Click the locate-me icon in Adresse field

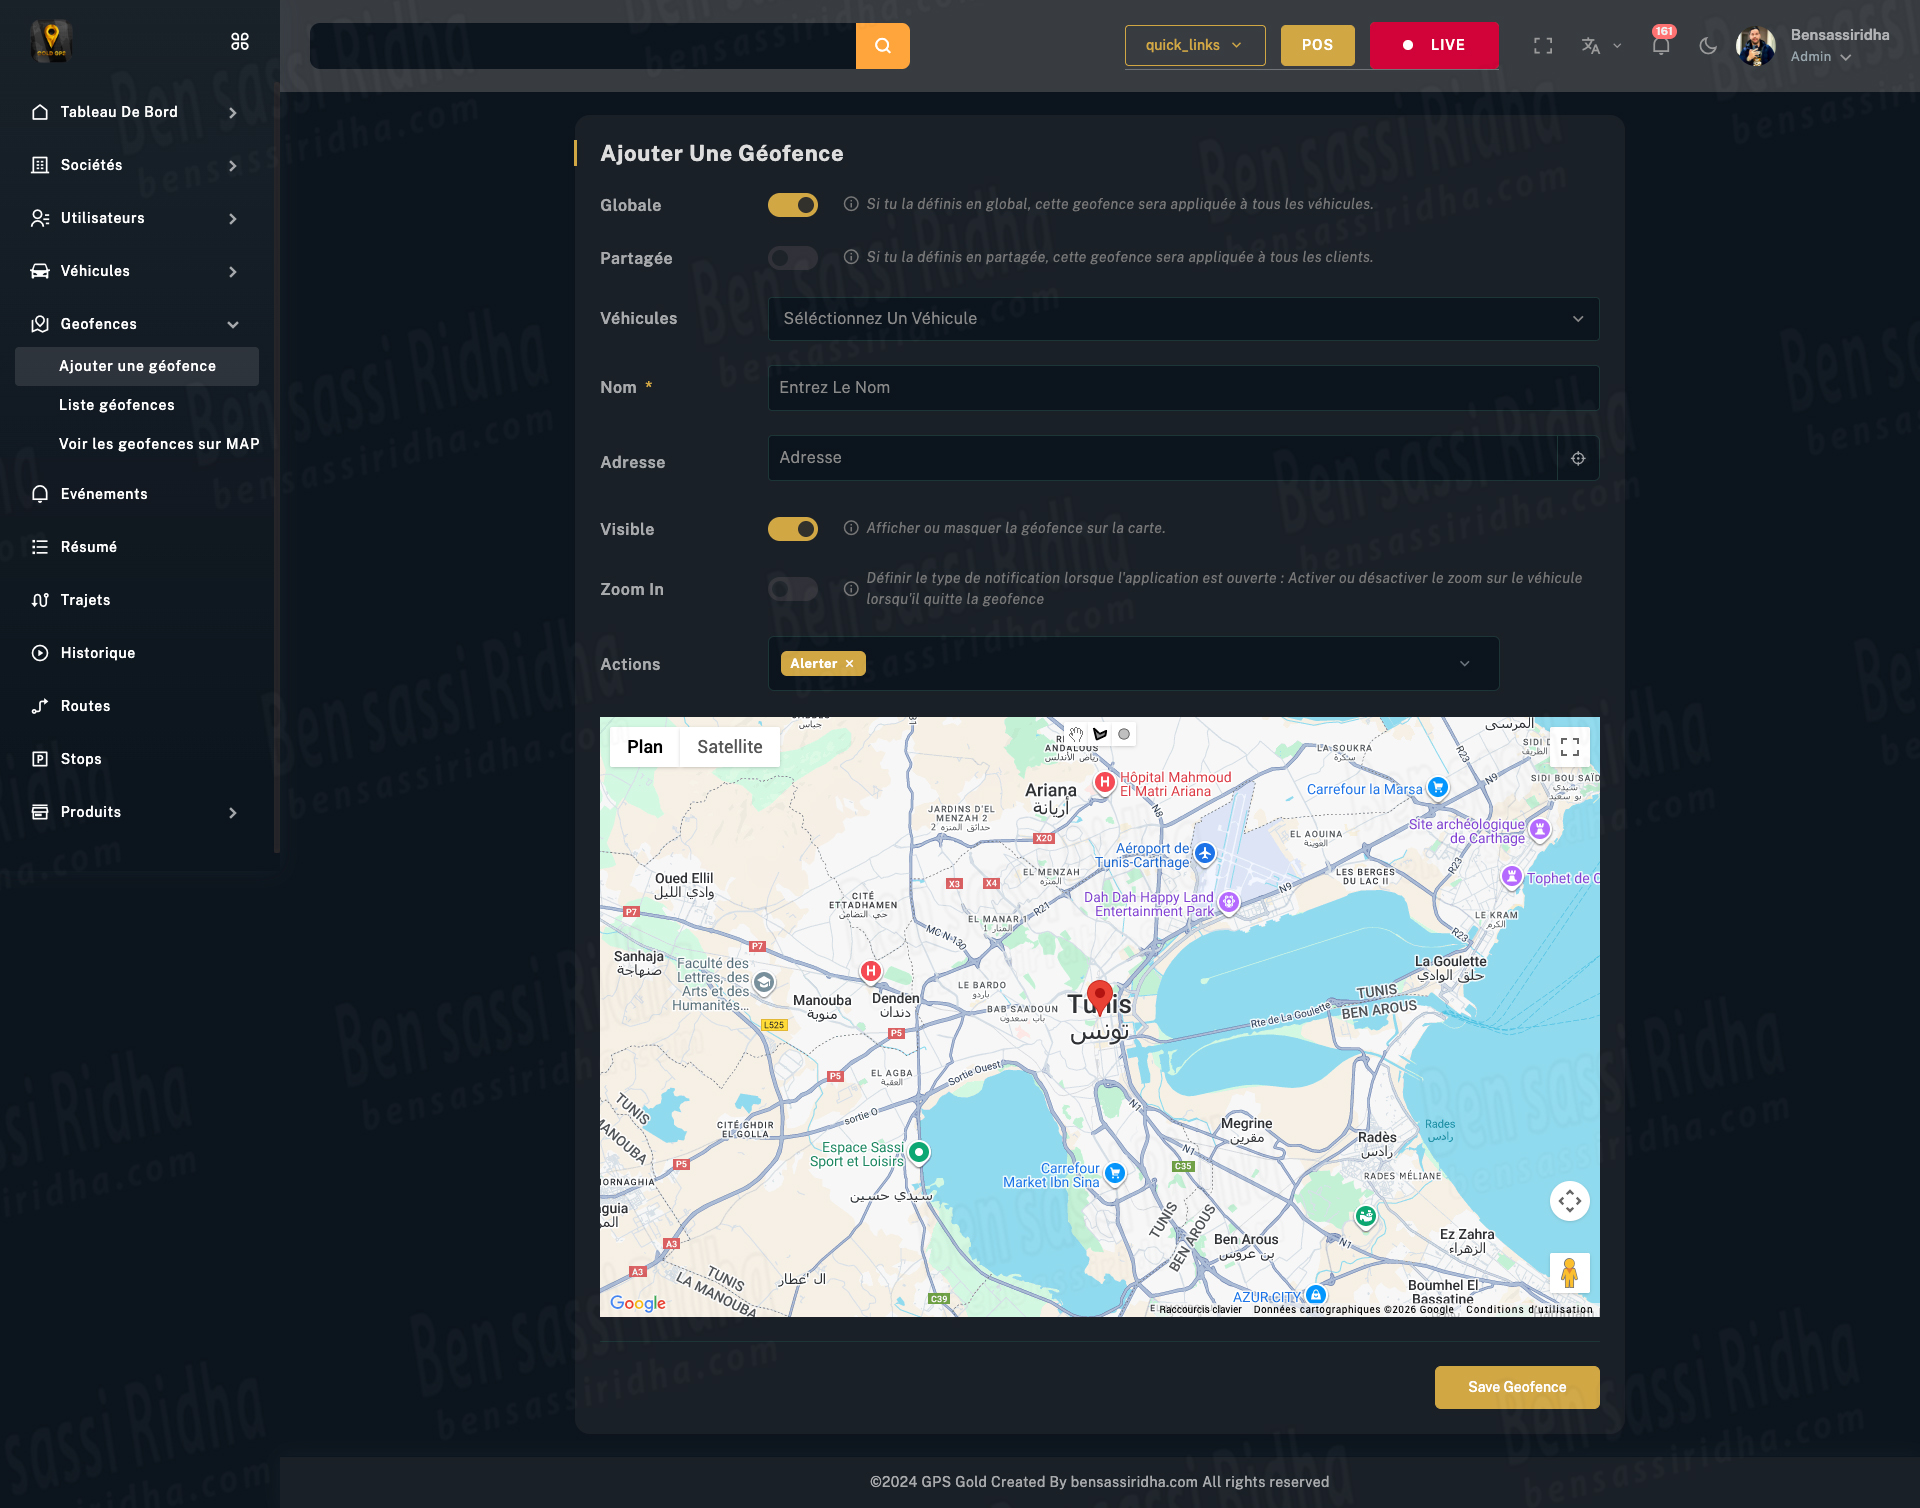point(1578,458)
